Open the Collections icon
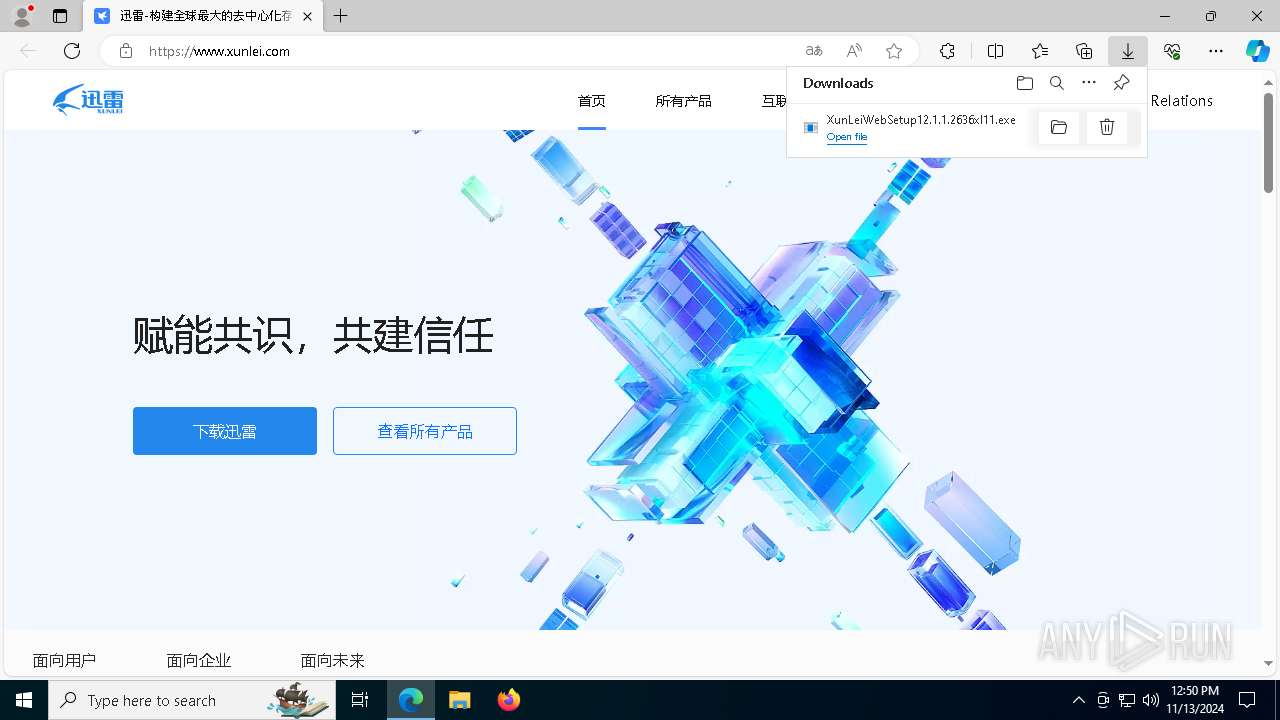1280x720 pixels. point(1084,51)
